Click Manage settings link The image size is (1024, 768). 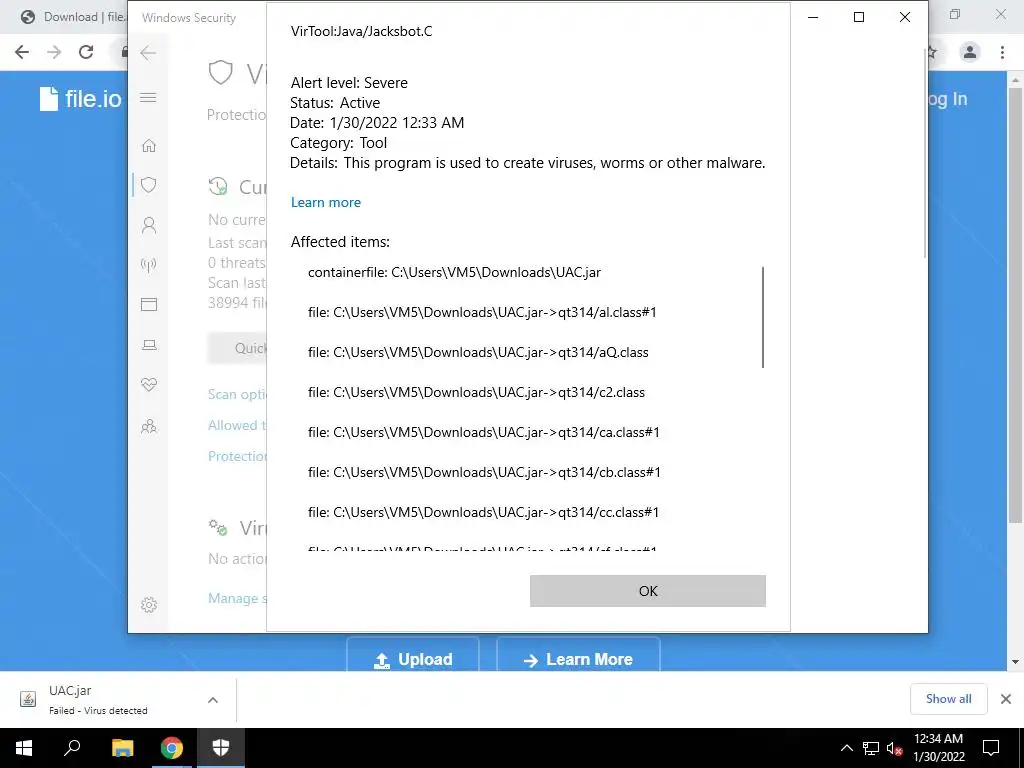point(237,598)
